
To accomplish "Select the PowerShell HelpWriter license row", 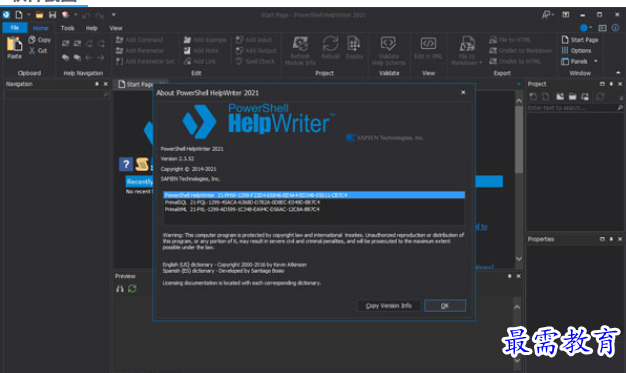I will 314,195.
